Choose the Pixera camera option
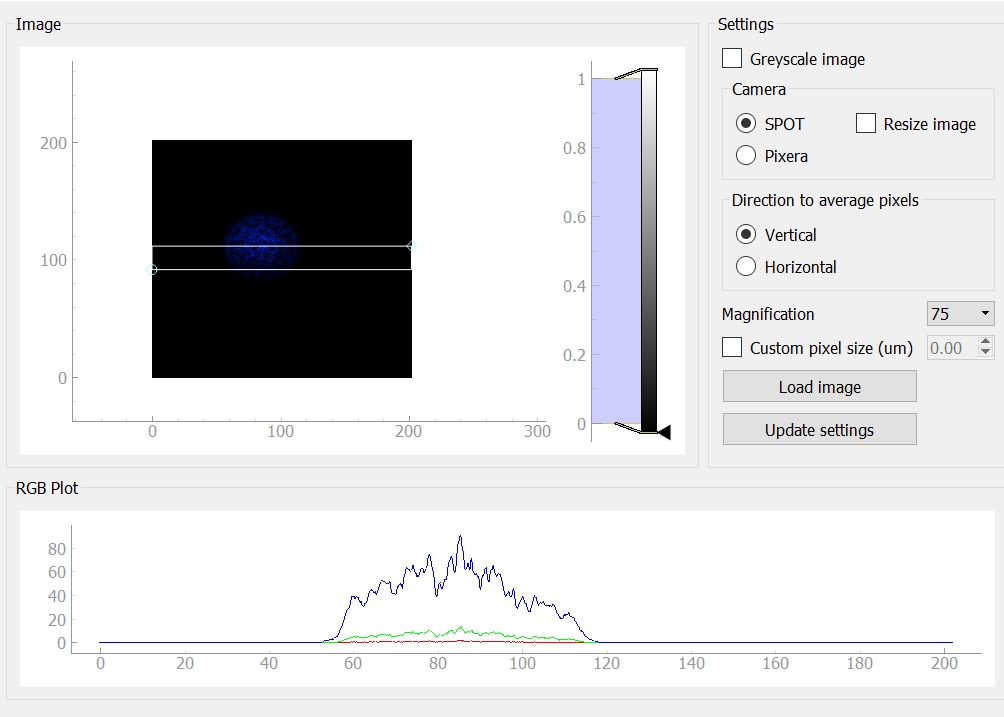Viewport: 1004px width, 717px height. 746,156
